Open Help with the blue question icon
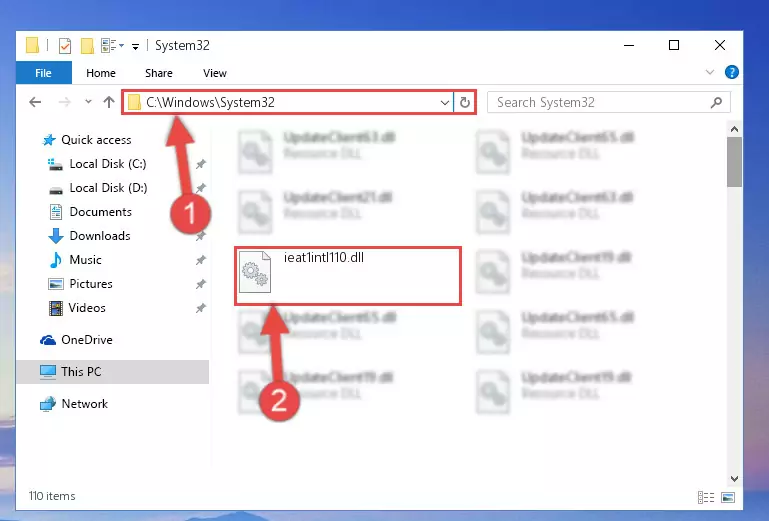 732,73
